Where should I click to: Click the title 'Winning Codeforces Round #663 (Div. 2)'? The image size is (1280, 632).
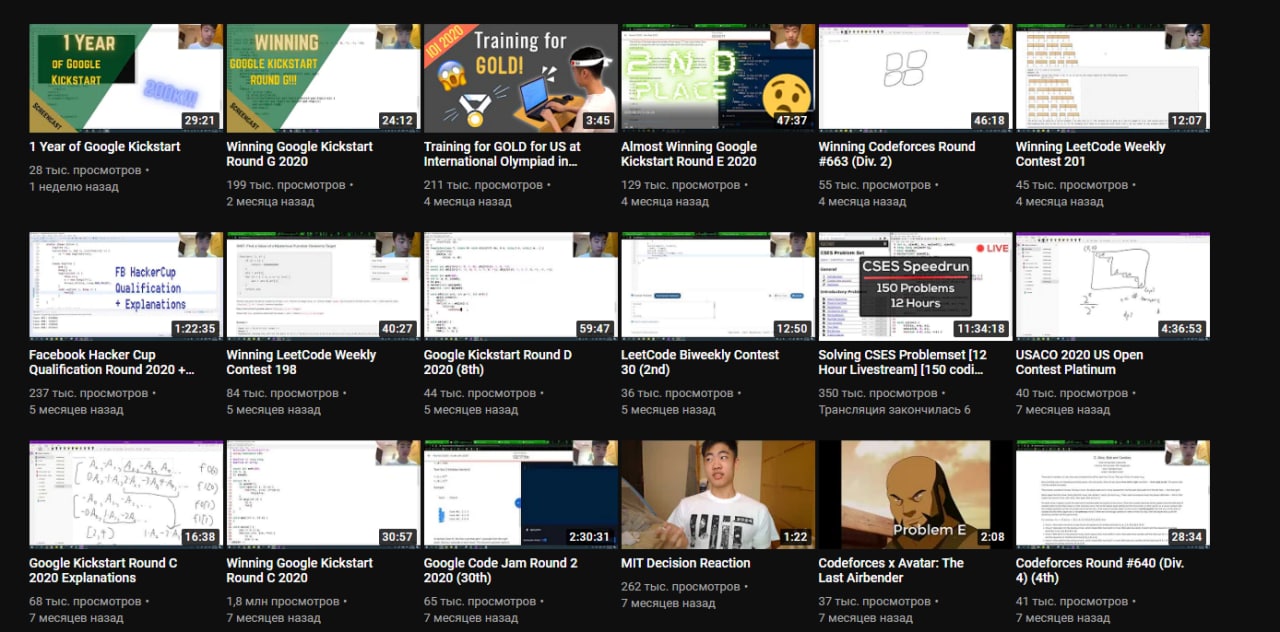[x=897, y=154]
